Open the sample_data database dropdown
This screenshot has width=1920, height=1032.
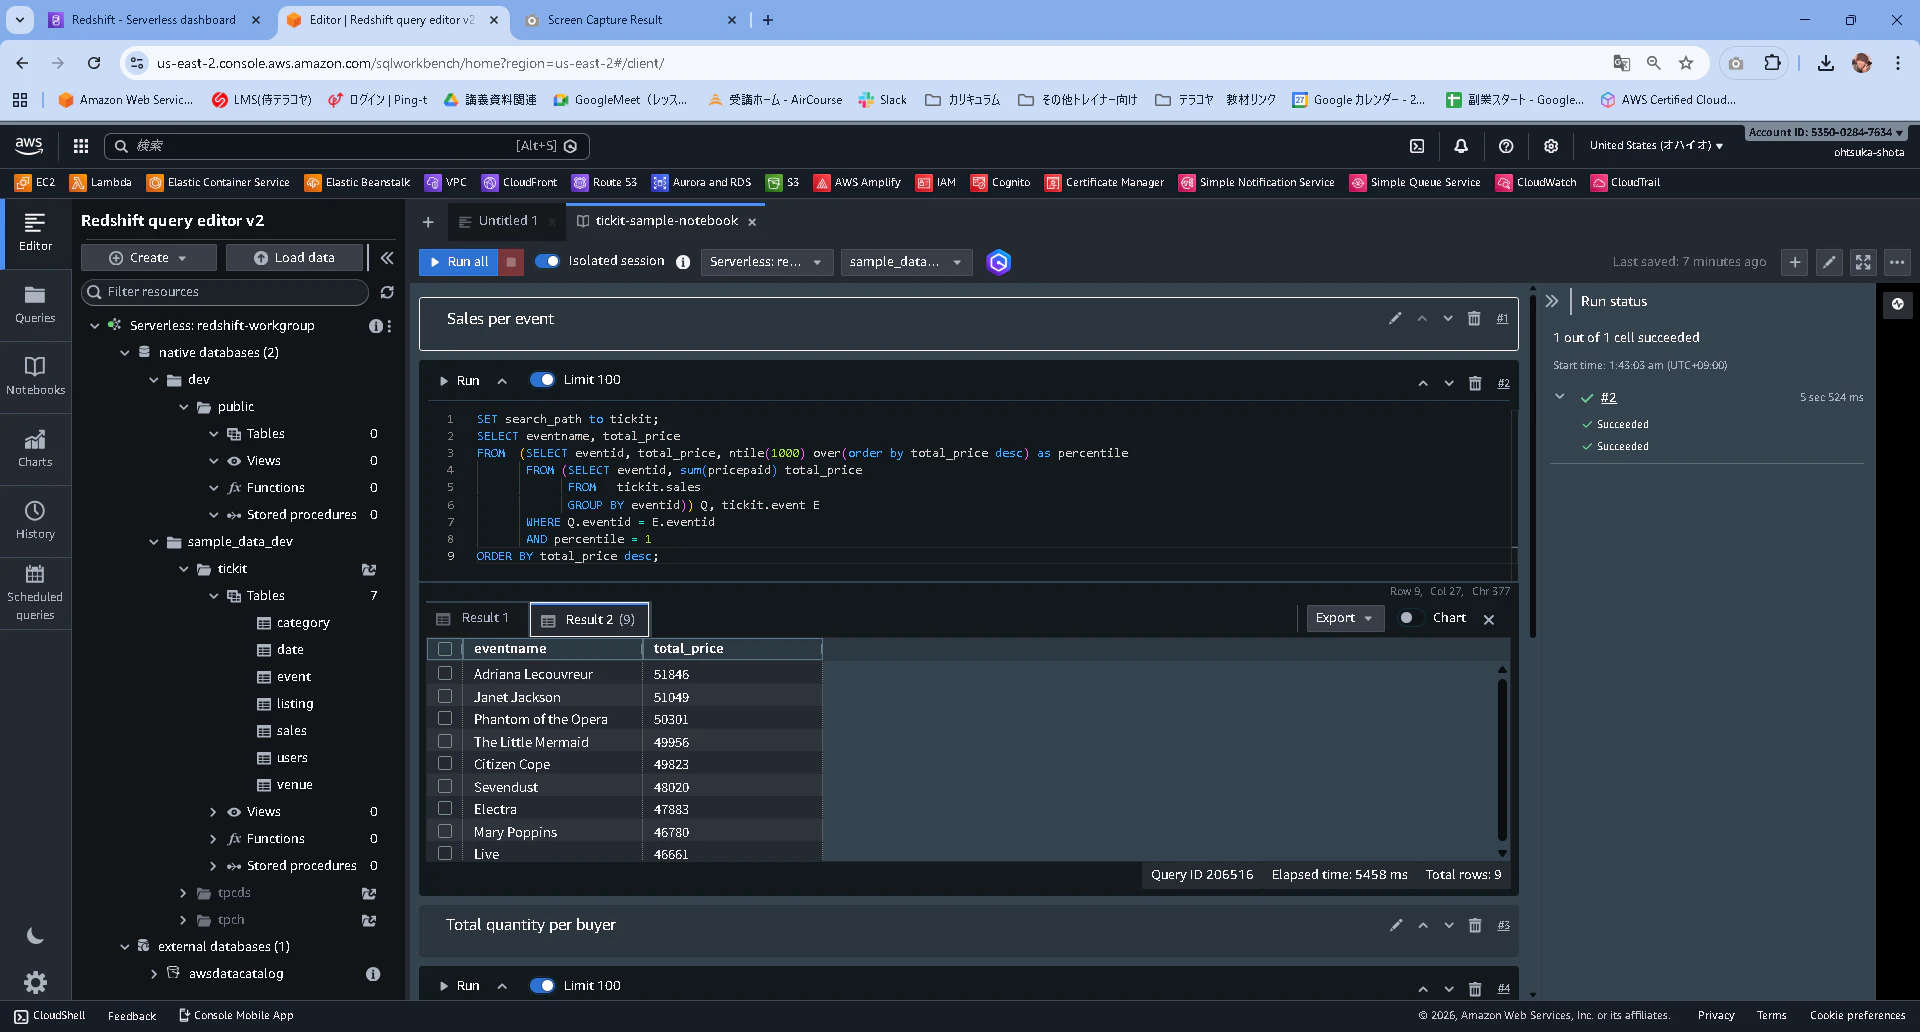point(906,262)
